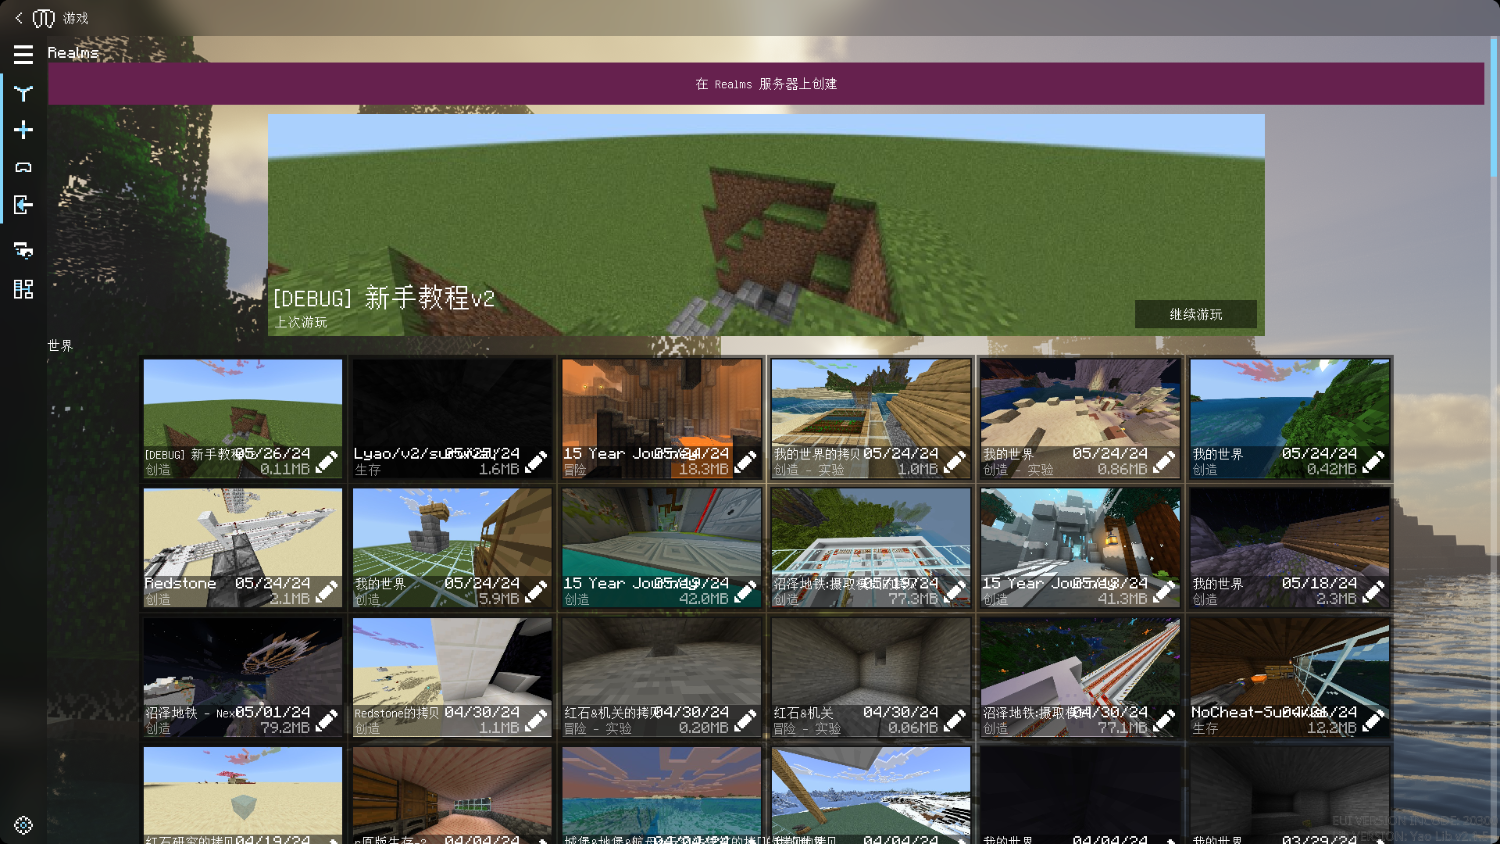Edit the 15 Year Journey 18.3MB world
Screen dimensions: 1500x844
pyautogui.click(x=746, y=462)
